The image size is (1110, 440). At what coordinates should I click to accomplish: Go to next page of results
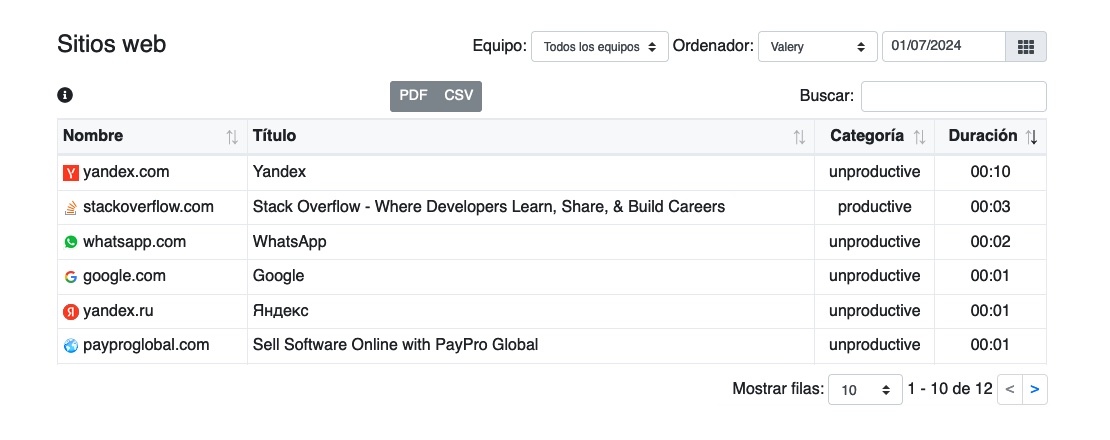(1035, 389)
